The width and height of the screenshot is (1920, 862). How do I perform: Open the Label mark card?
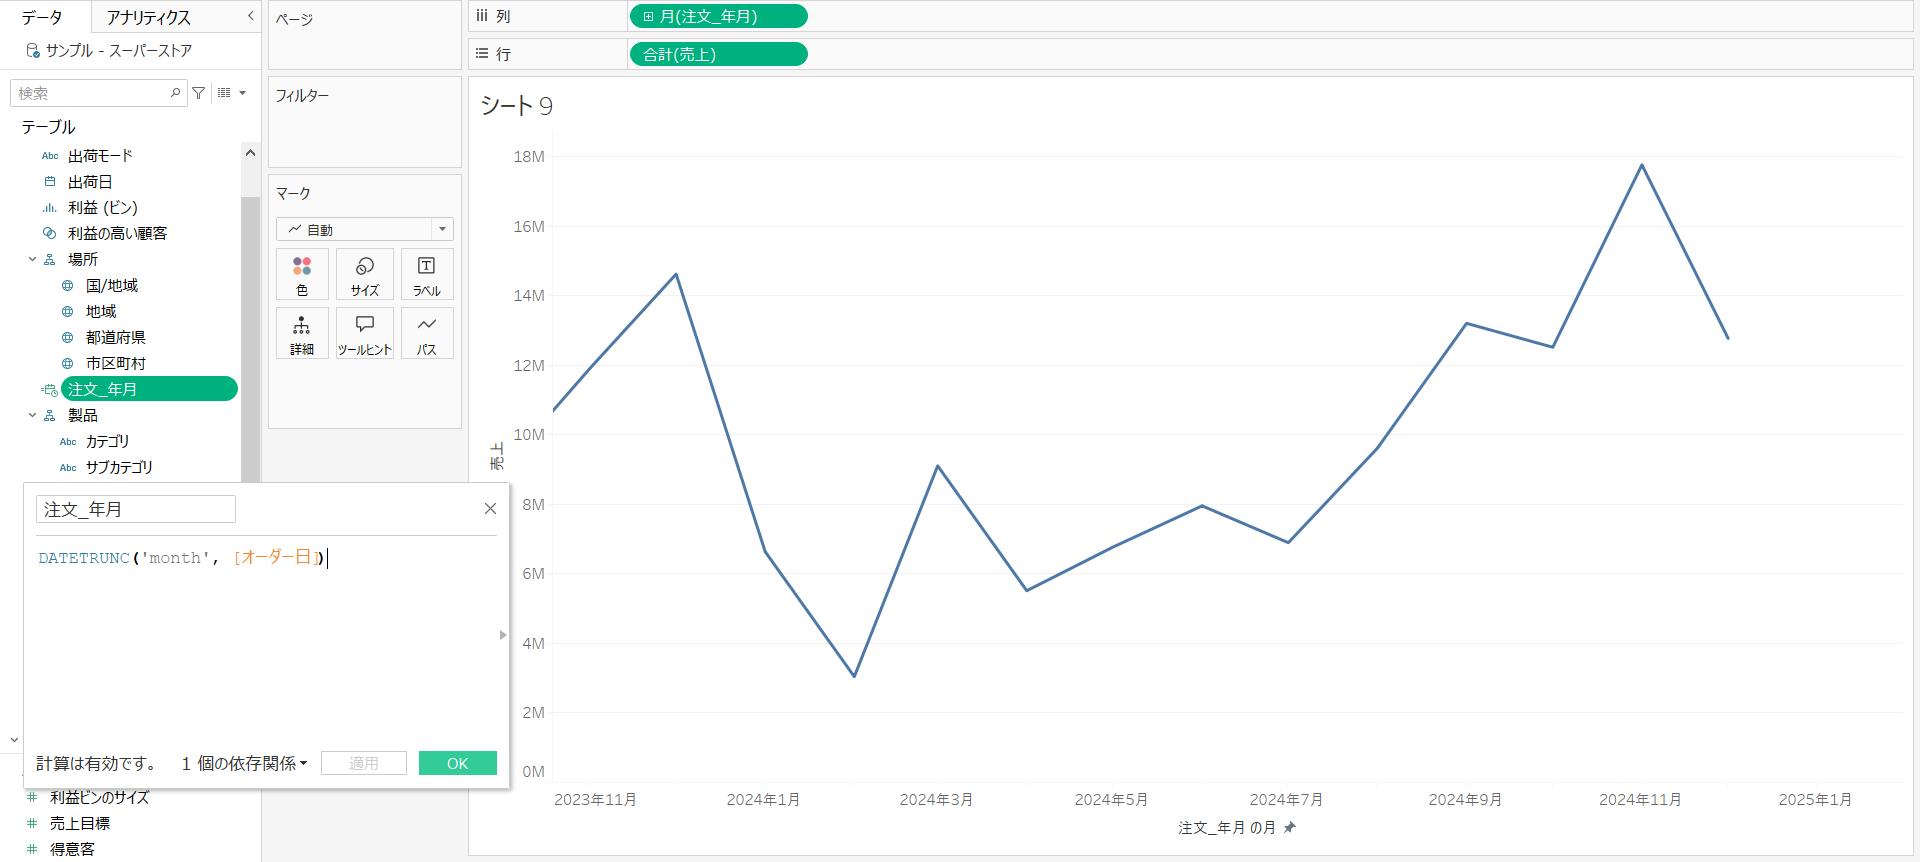pos(427,274)
